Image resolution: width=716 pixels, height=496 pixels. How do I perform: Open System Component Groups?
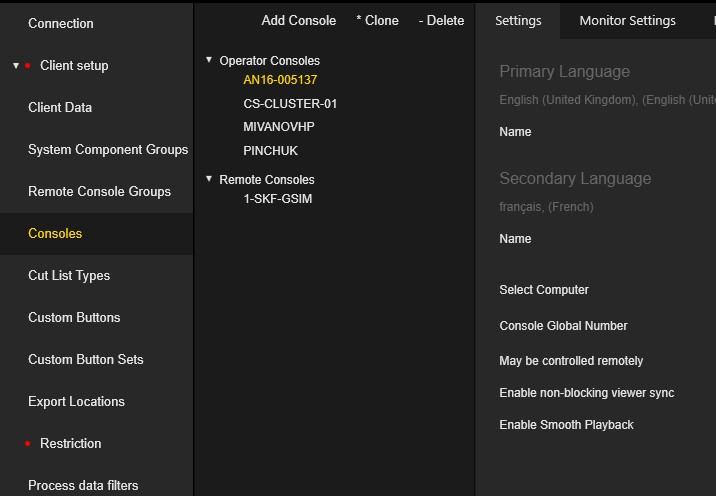pyautogui.click(x=108, y=150)
